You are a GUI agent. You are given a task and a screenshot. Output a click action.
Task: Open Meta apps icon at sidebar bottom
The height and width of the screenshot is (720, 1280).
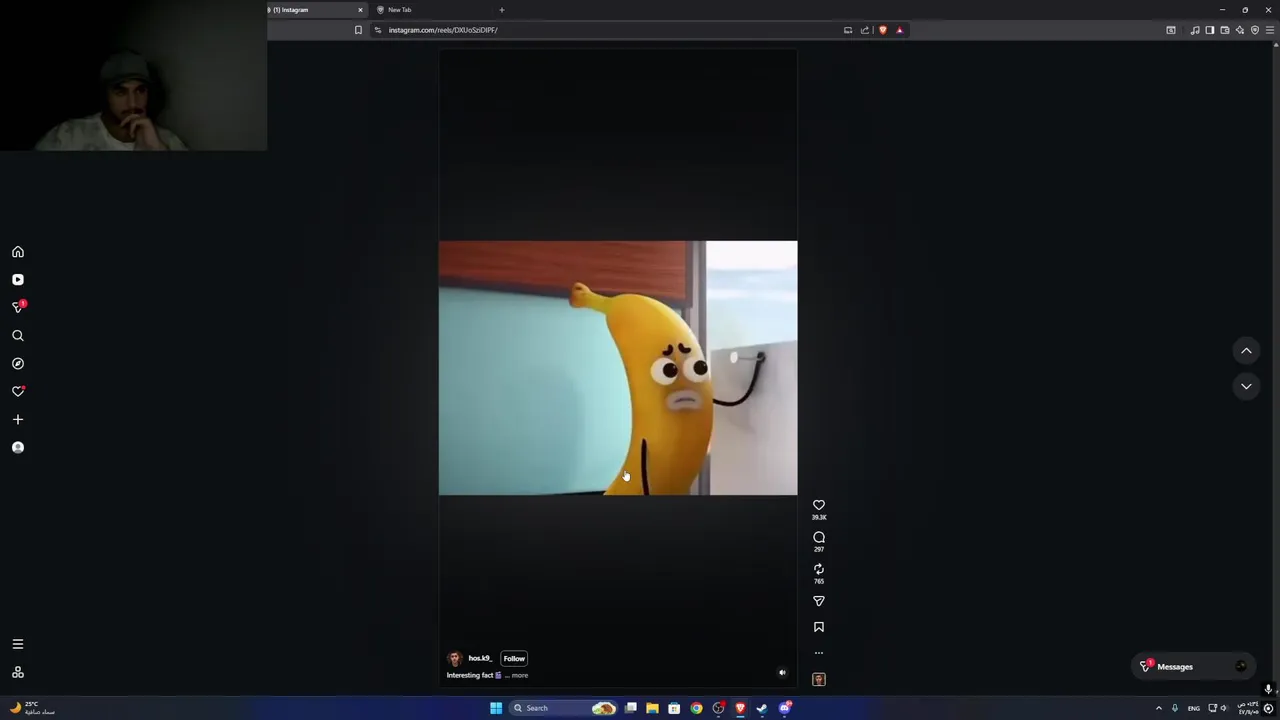click(18, 672)
